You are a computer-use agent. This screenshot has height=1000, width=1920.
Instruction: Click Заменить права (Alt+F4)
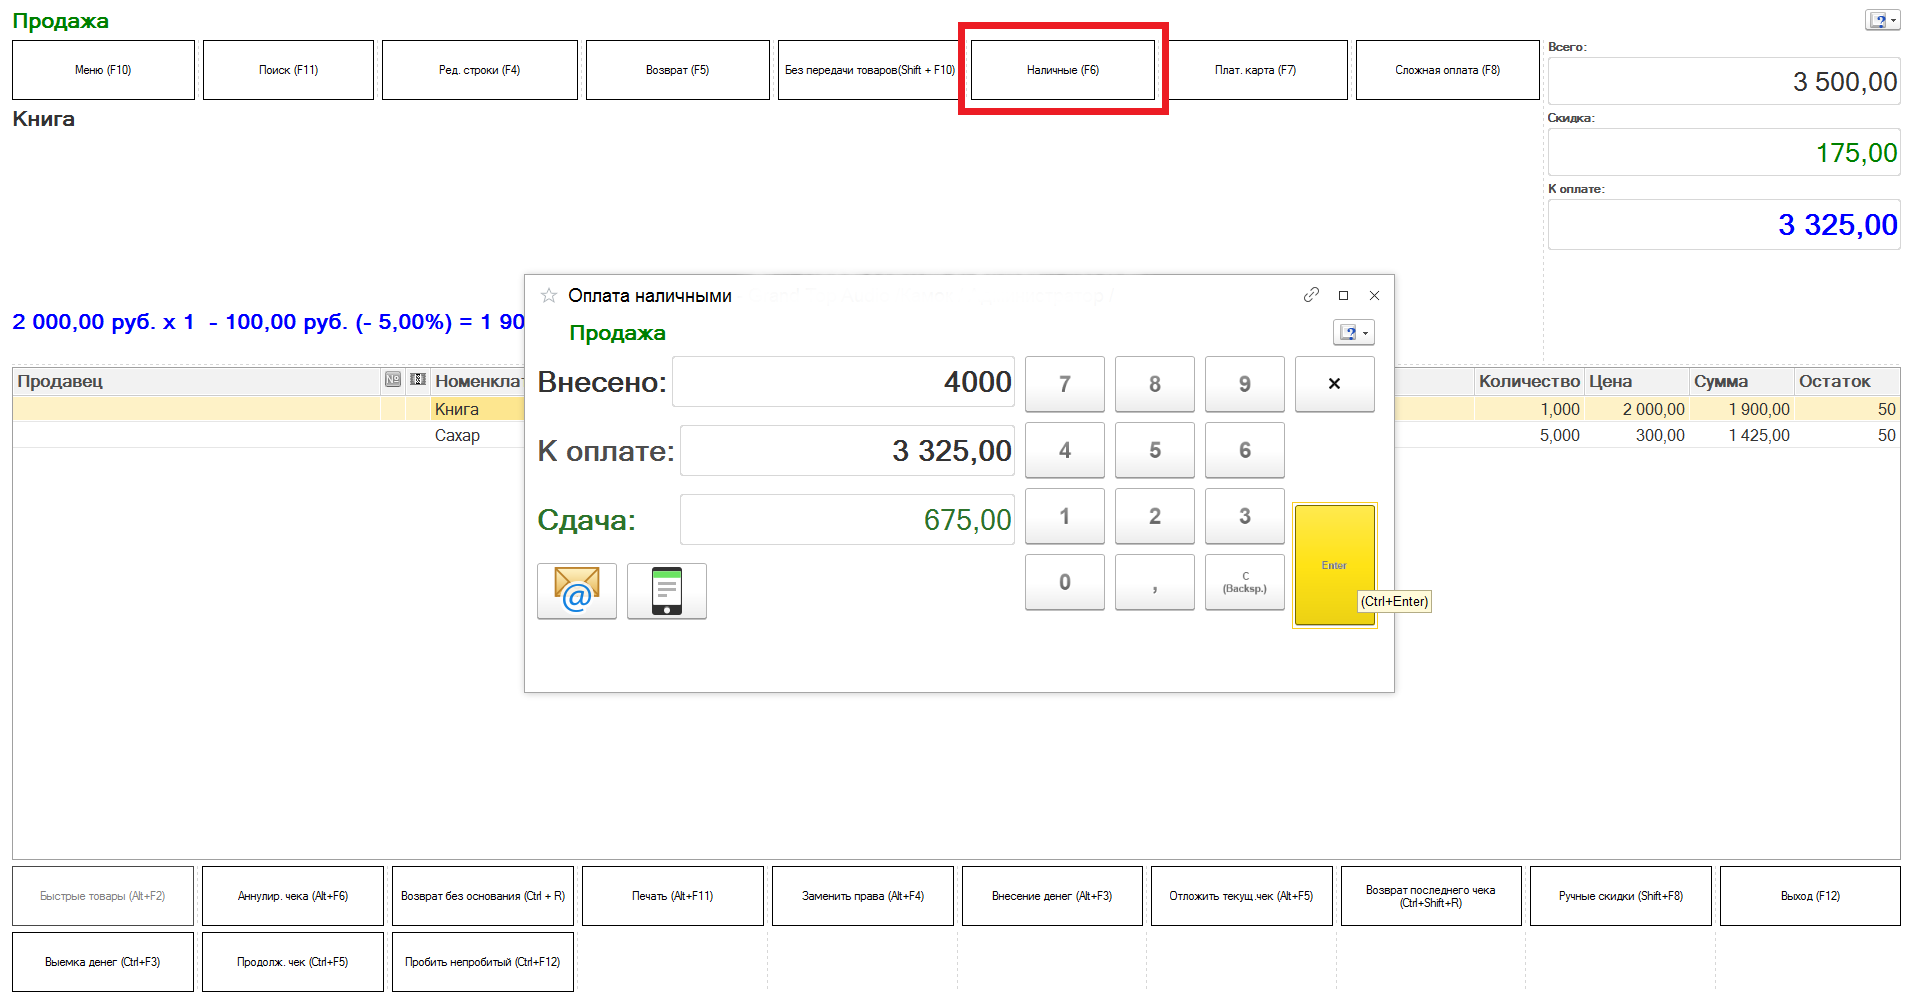tap(863, 896)
